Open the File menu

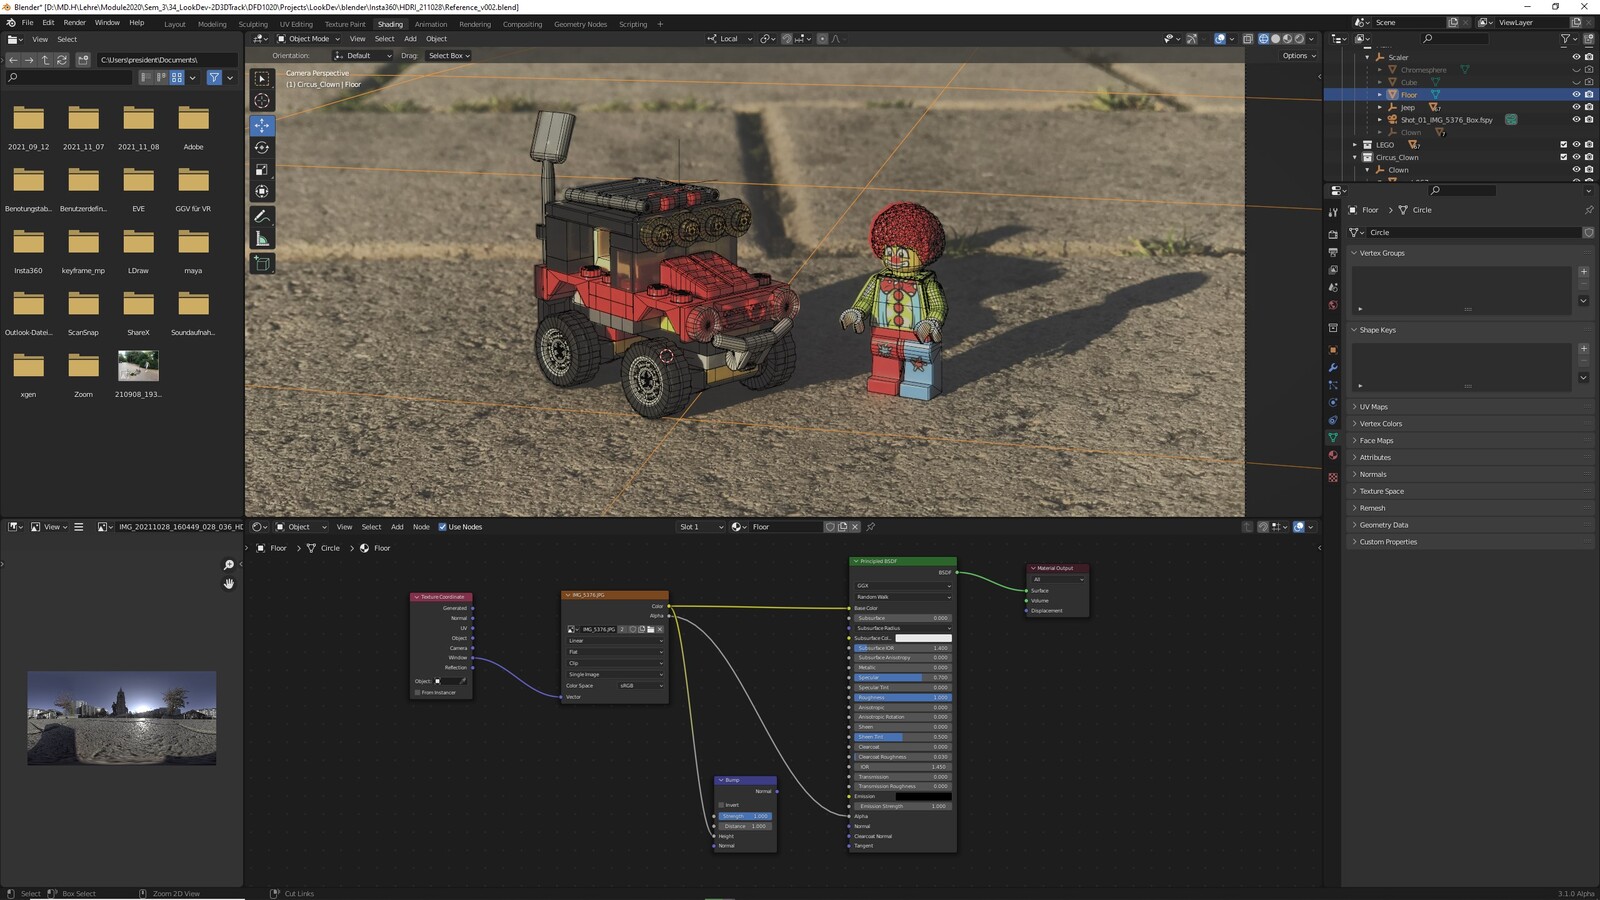[x=27, y=22]
